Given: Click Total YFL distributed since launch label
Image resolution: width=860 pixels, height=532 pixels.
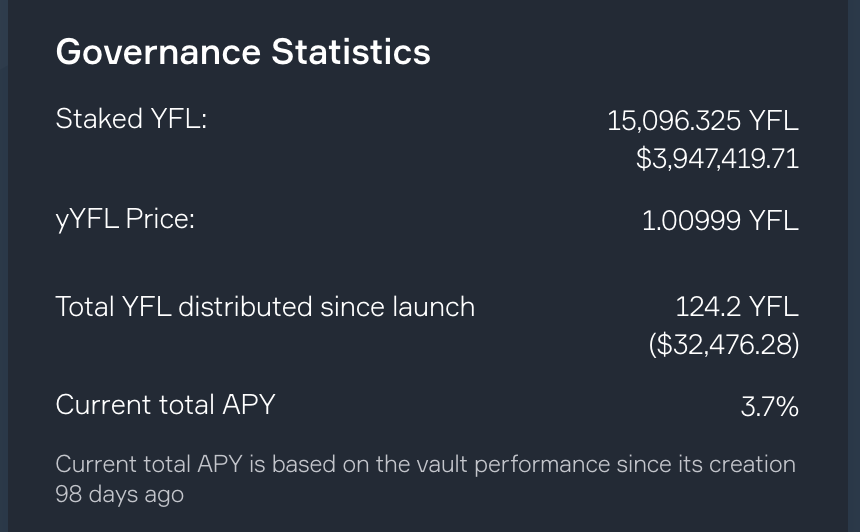Looking at the screenshot, I should (x=265, y=307).
